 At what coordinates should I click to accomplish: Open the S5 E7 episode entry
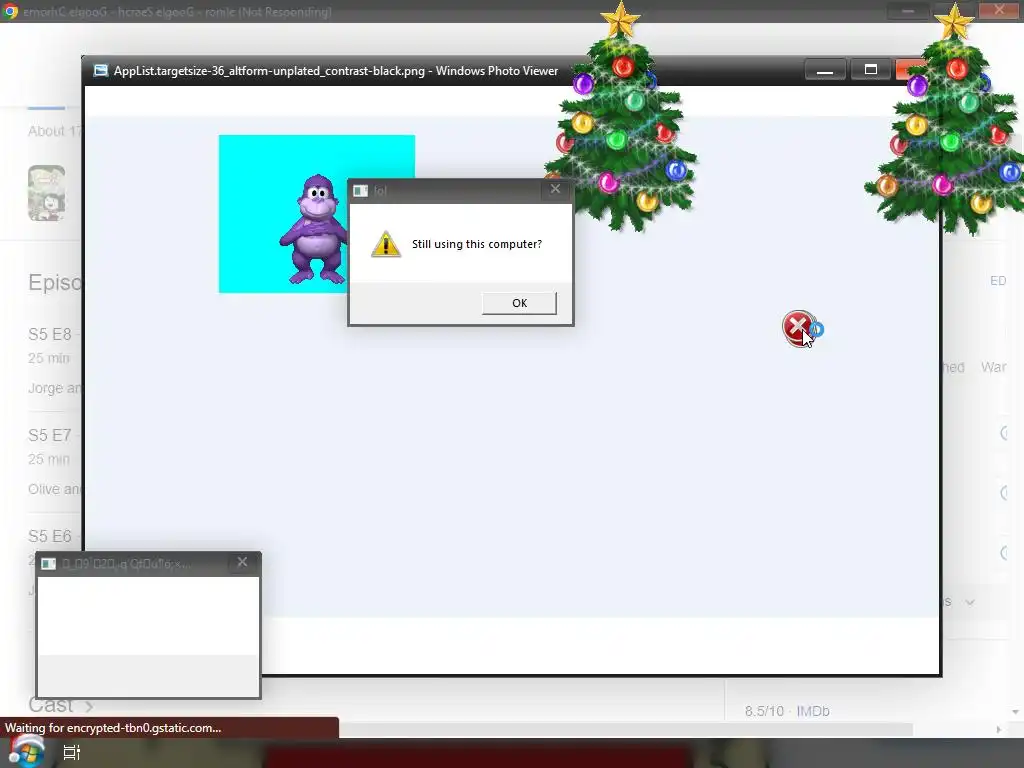pos(50,436)
